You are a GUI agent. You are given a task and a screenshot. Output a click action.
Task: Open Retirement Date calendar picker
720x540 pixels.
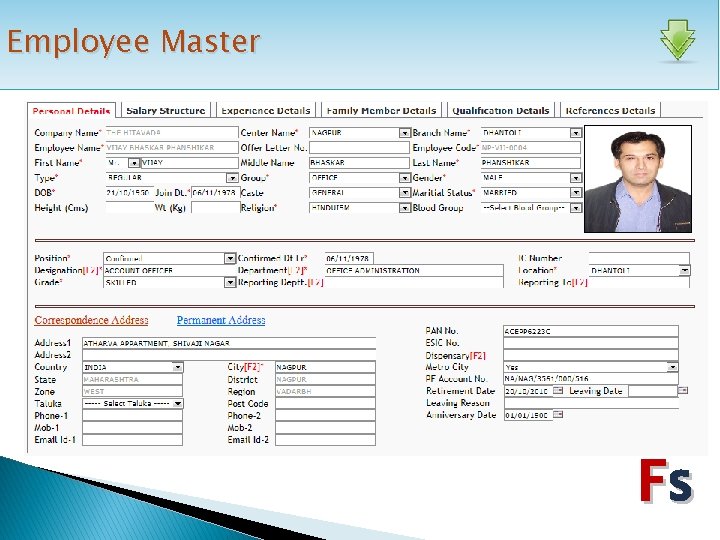click(558, 390)
